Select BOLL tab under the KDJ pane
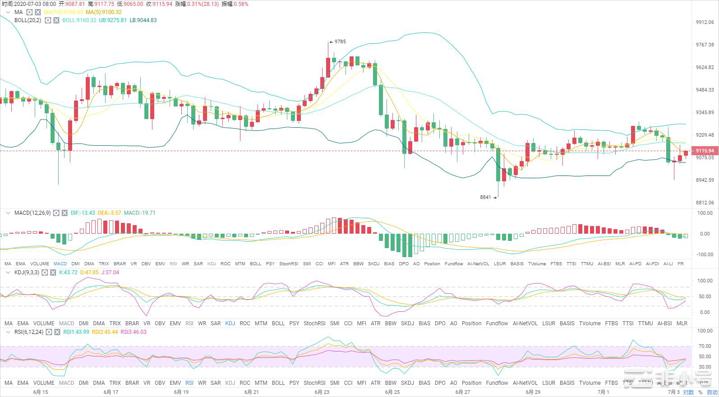Image resolution: width=719 pixels, height=397 pixels. [278, 323]
